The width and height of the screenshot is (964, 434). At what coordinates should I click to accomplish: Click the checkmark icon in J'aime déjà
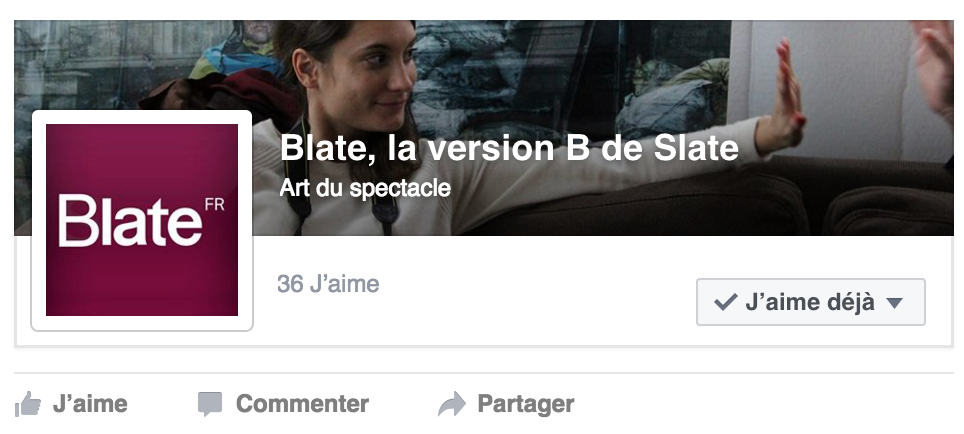tap(725, 302)
